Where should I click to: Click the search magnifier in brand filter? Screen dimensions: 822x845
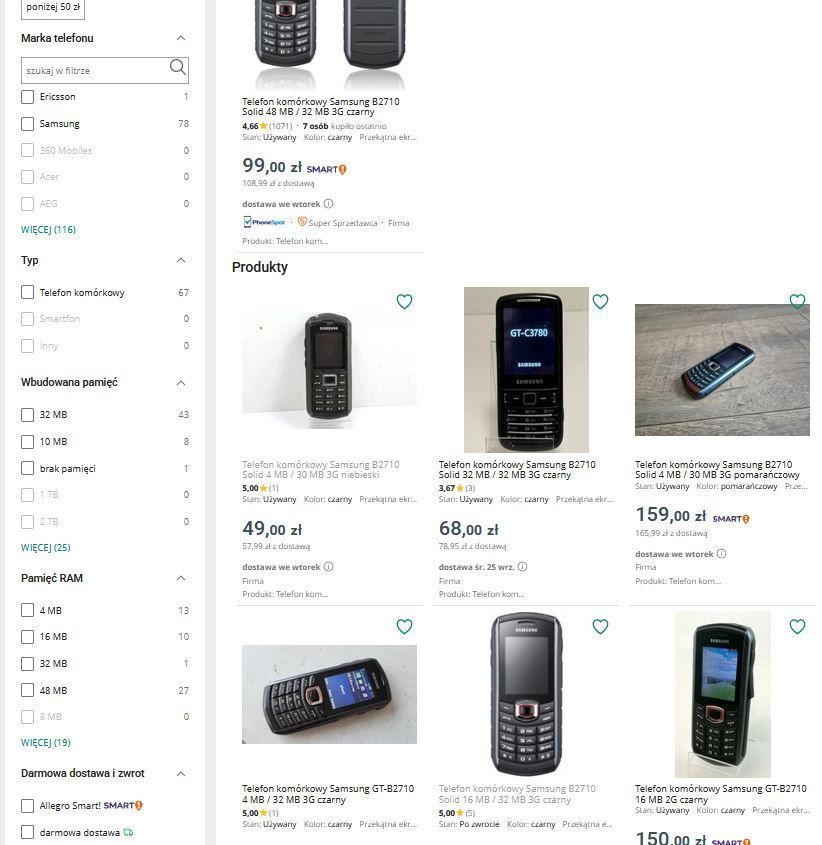pos(177,67)
